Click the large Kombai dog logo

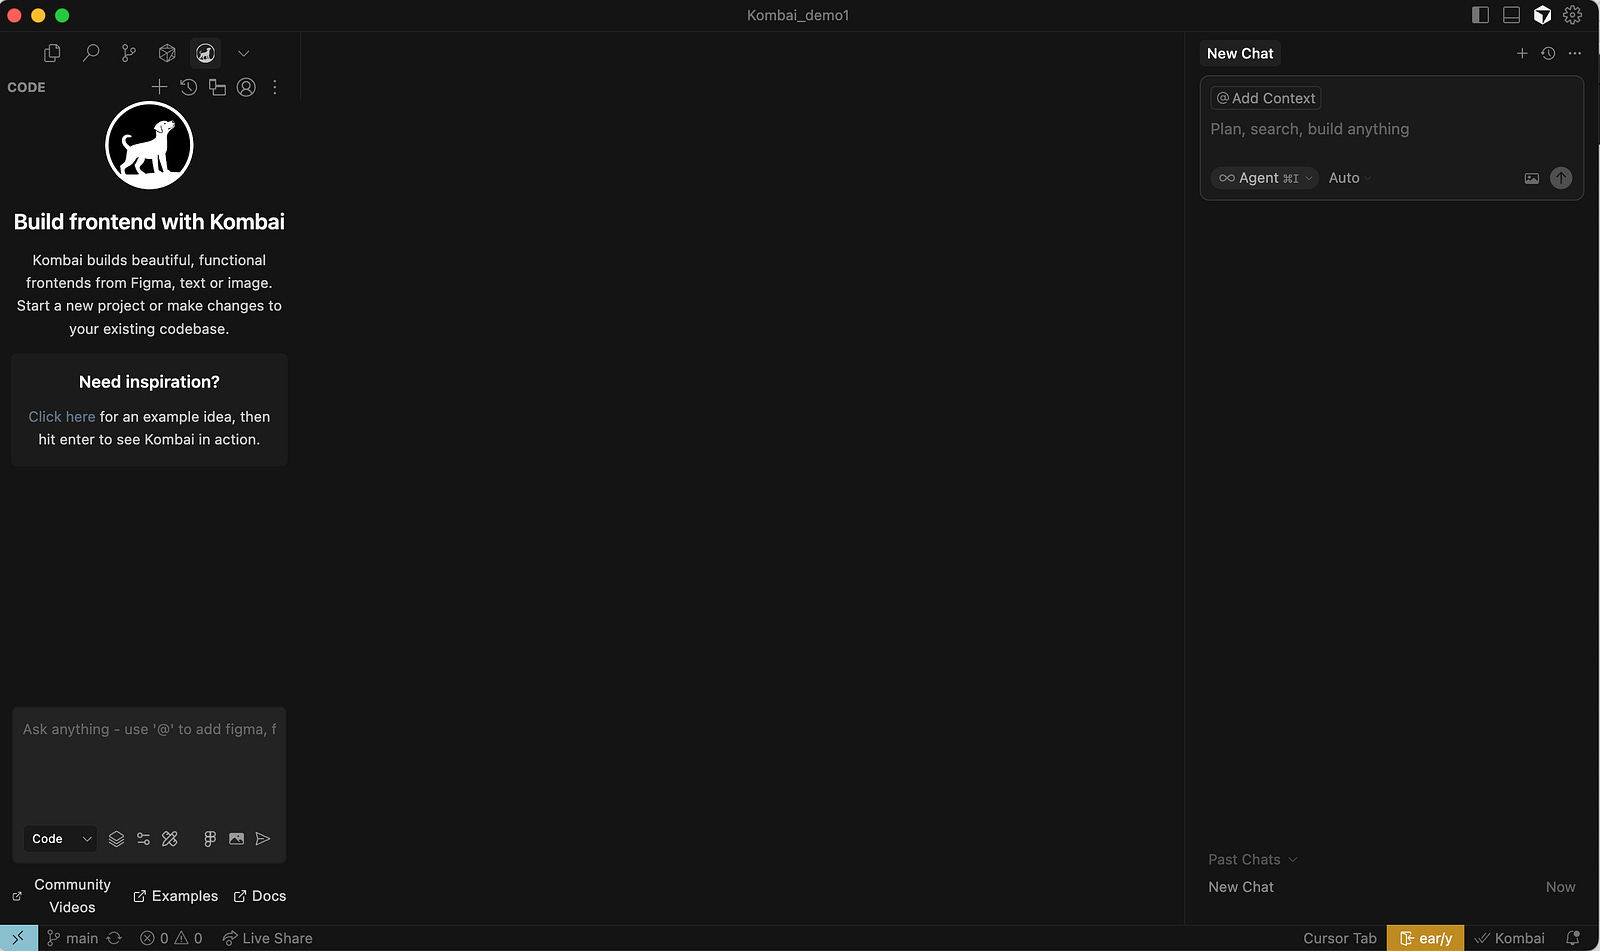pyautogui.click(x=149, y=145)
